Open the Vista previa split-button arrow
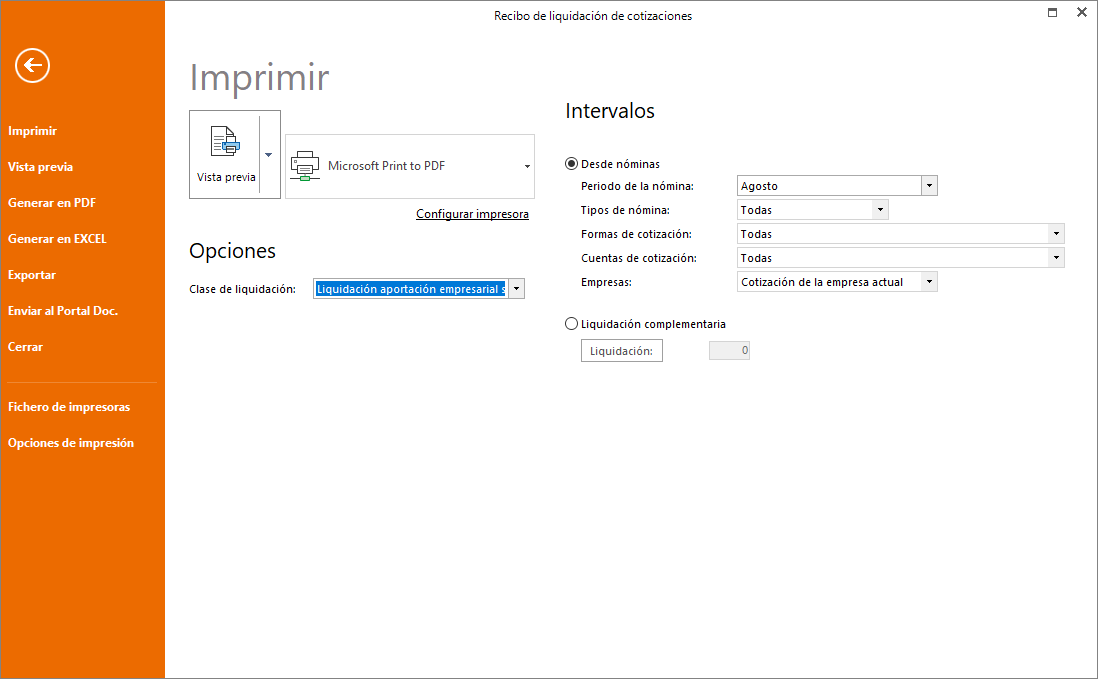The width and height of the screenshot is (1098, 679). pos(269,155)
